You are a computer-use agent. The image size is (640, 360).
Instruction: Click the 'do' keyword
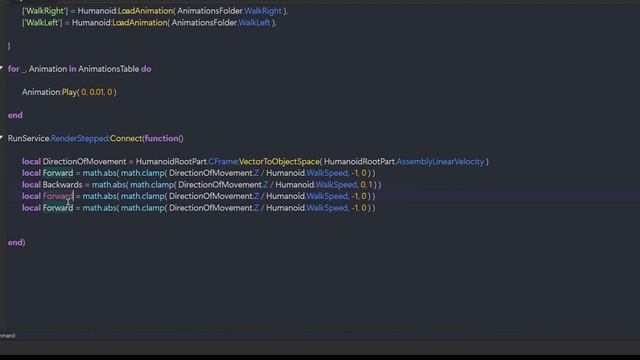tap(146, 69)
